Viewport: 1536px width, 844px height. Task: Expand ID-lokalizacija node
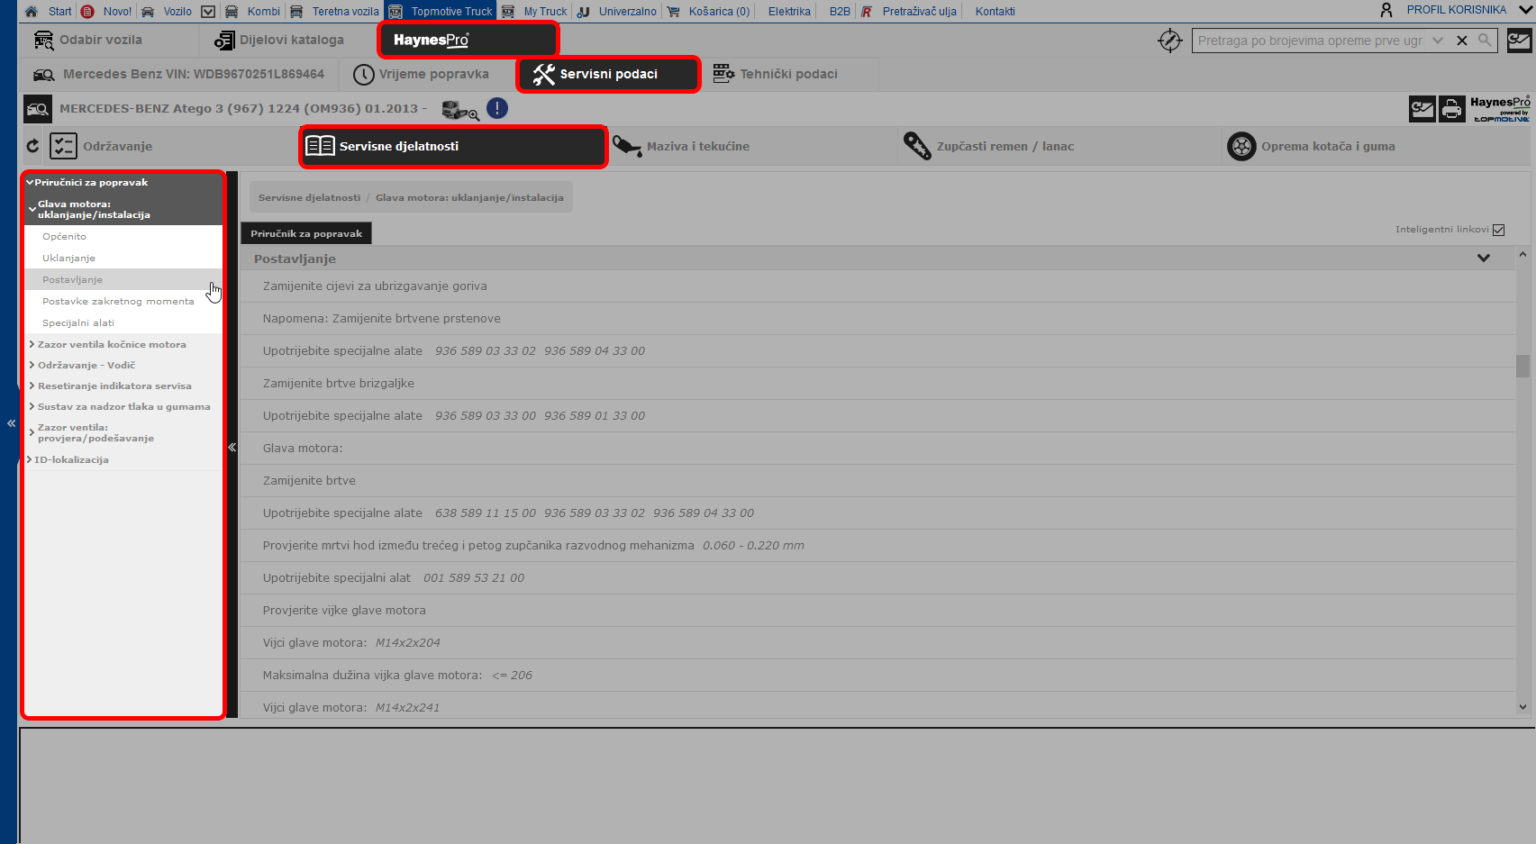tap(29, 460)
